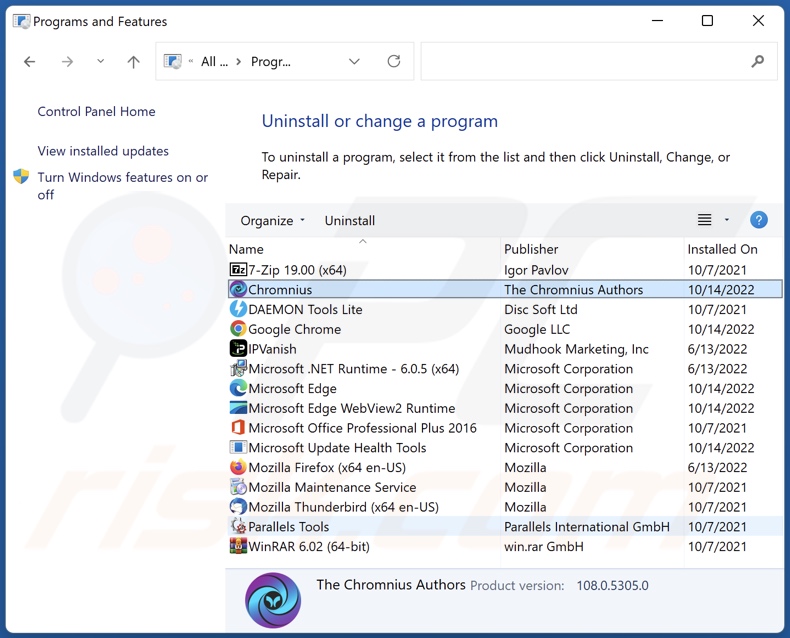Open the Organize dropdown menu
Screen dimensions: 790x638
(x=273, y=221)
